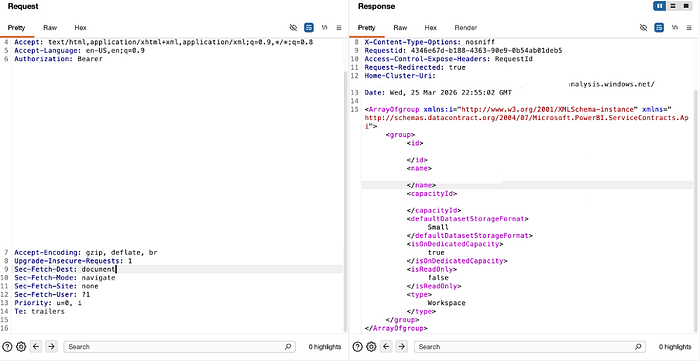The image size is (700, 361).
Task: Click the value Workspace in response
Action: tap(446, 303)
